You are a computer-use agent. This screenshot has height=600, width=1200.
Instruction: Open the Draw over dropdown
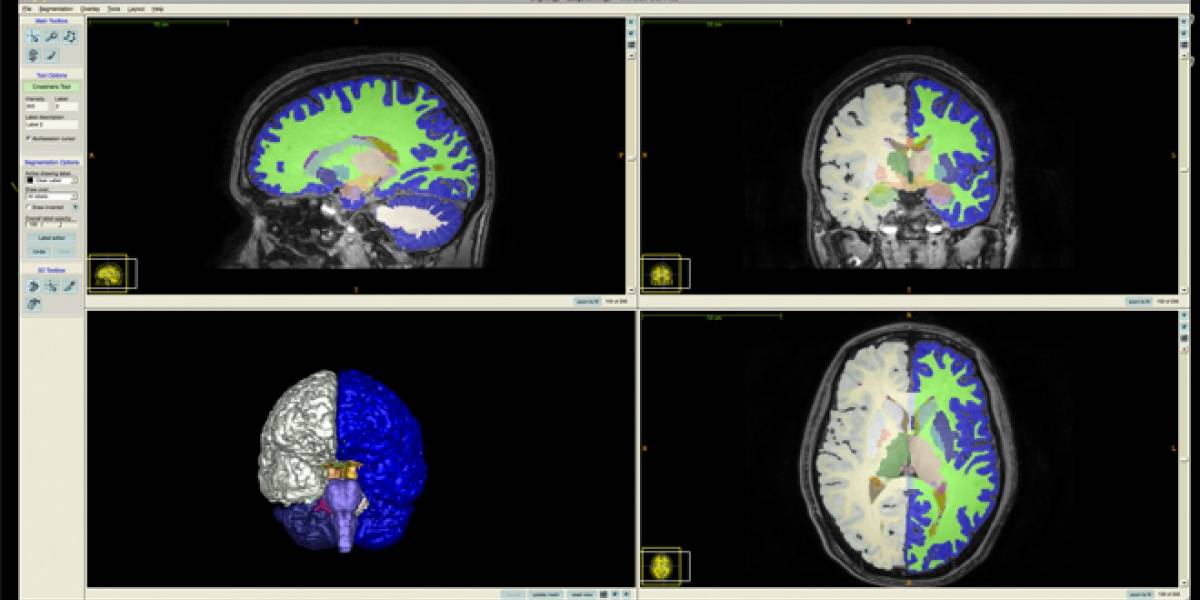[51, 196]
